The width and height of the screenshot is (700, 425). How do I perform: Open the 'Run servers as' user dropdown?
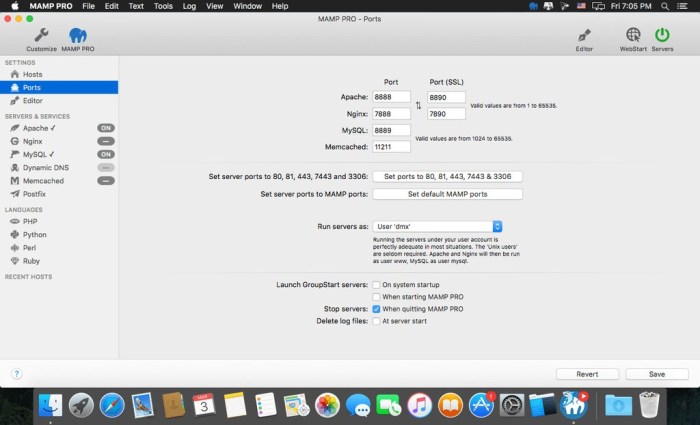click(x=438, y=227)
